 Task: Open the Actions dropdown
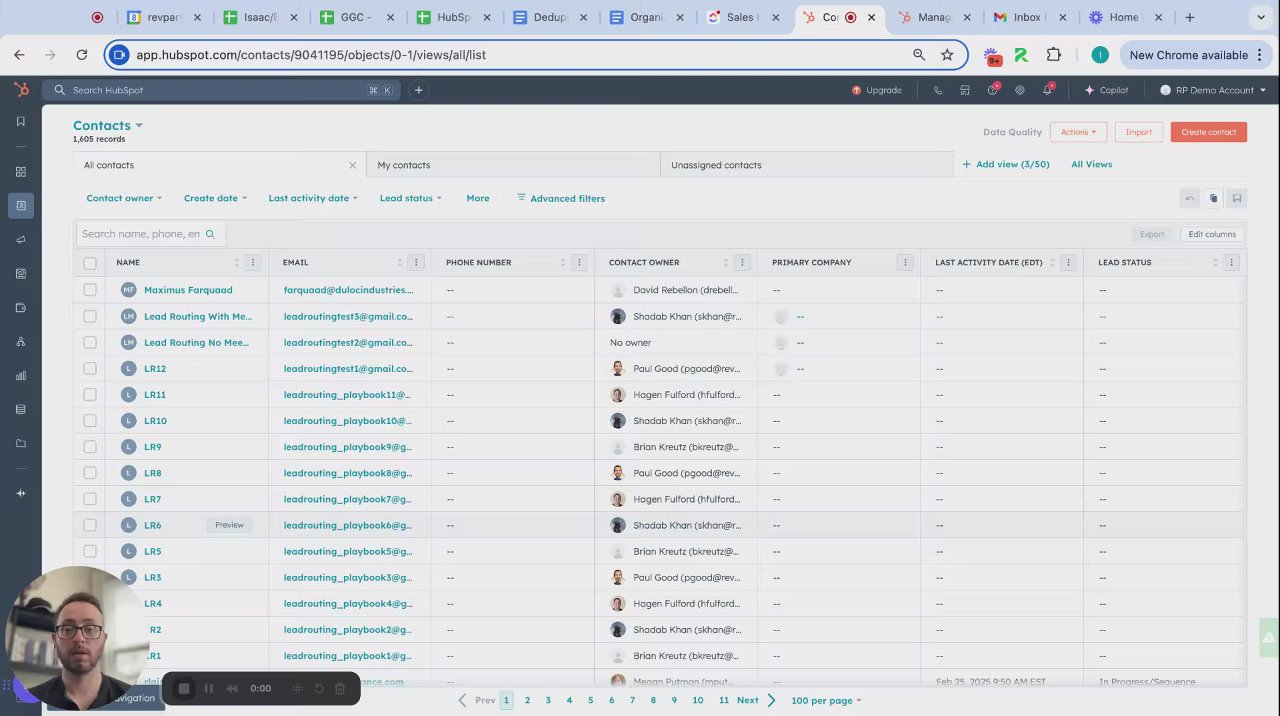pyautogui.click(x=1078, y=132)
